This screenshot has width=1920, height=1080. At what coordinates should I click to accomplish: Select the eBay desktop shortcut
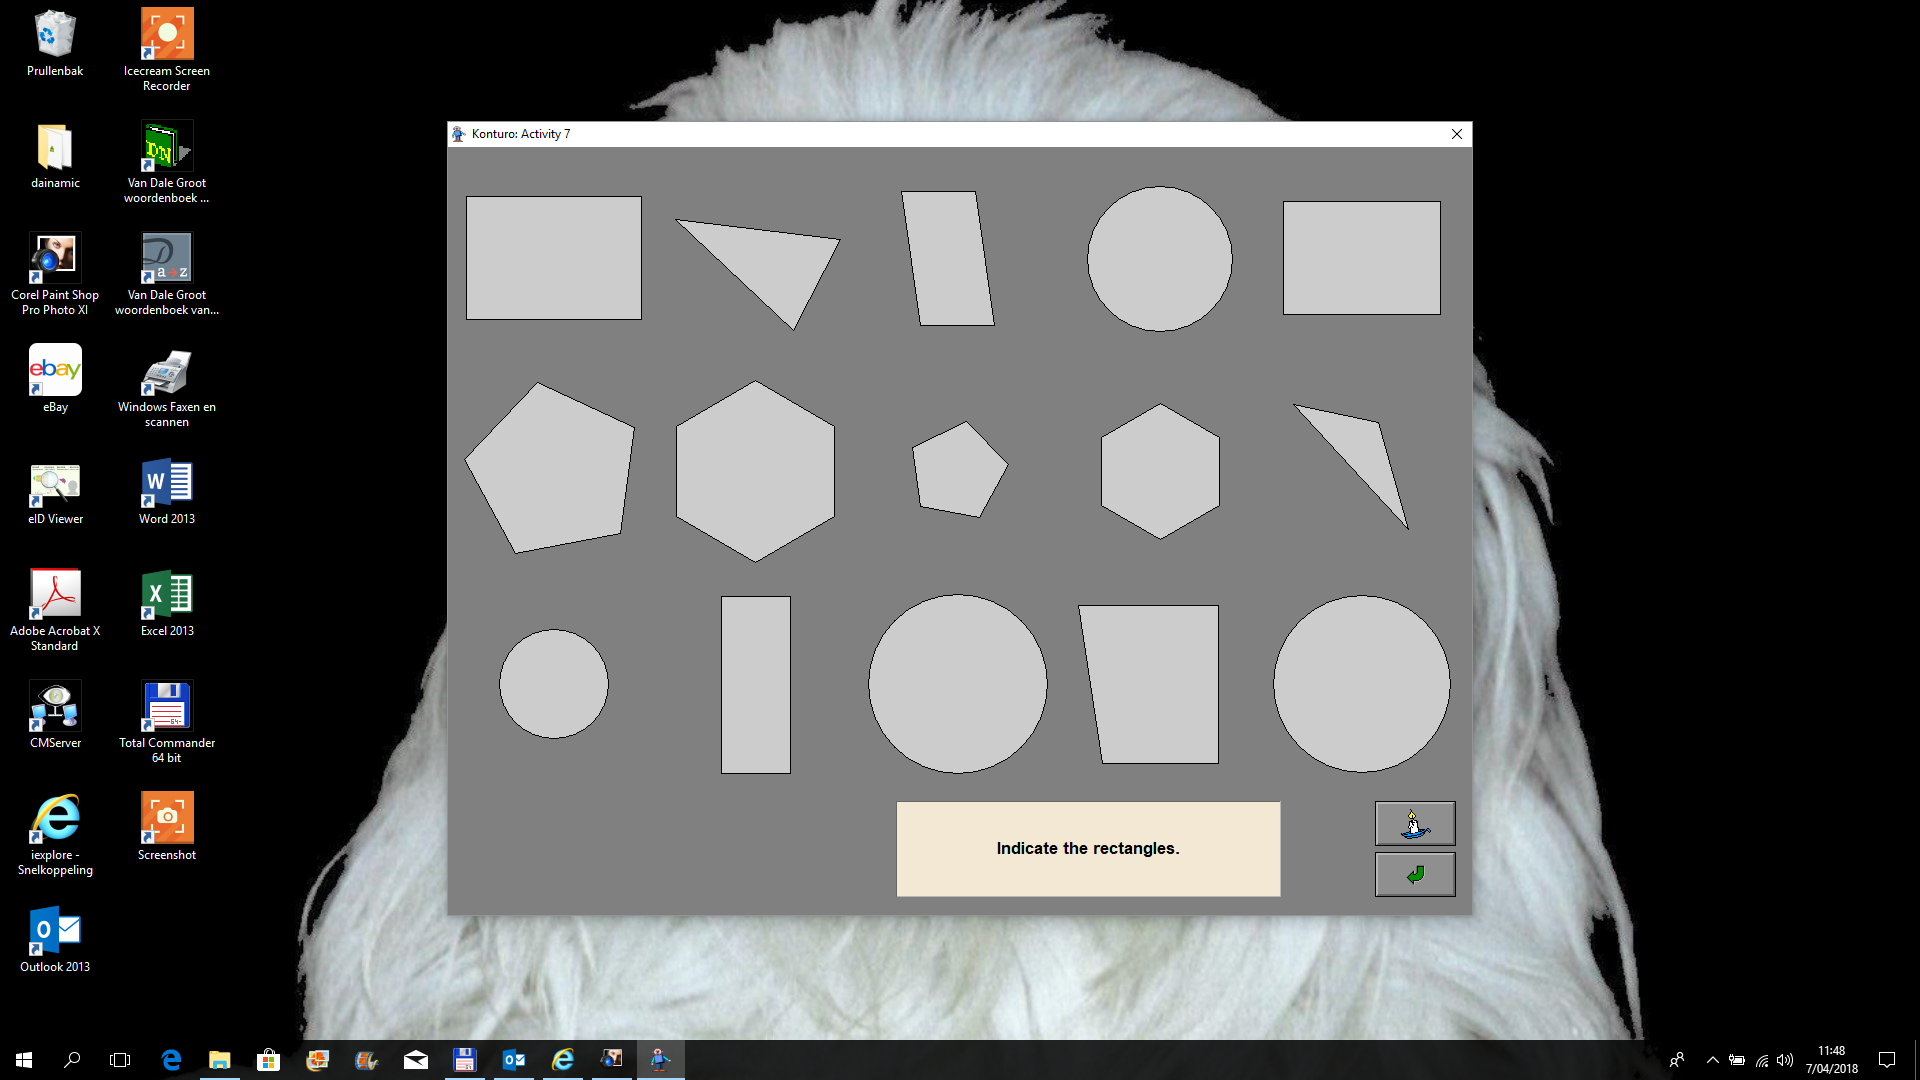pos(55,380)
